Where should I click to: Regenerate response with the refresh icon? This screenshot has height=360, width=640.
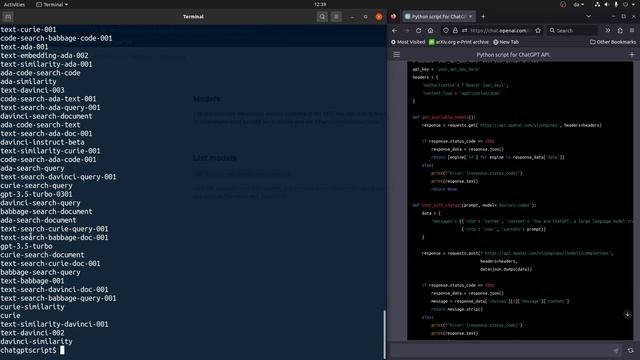tap(631, 351)
